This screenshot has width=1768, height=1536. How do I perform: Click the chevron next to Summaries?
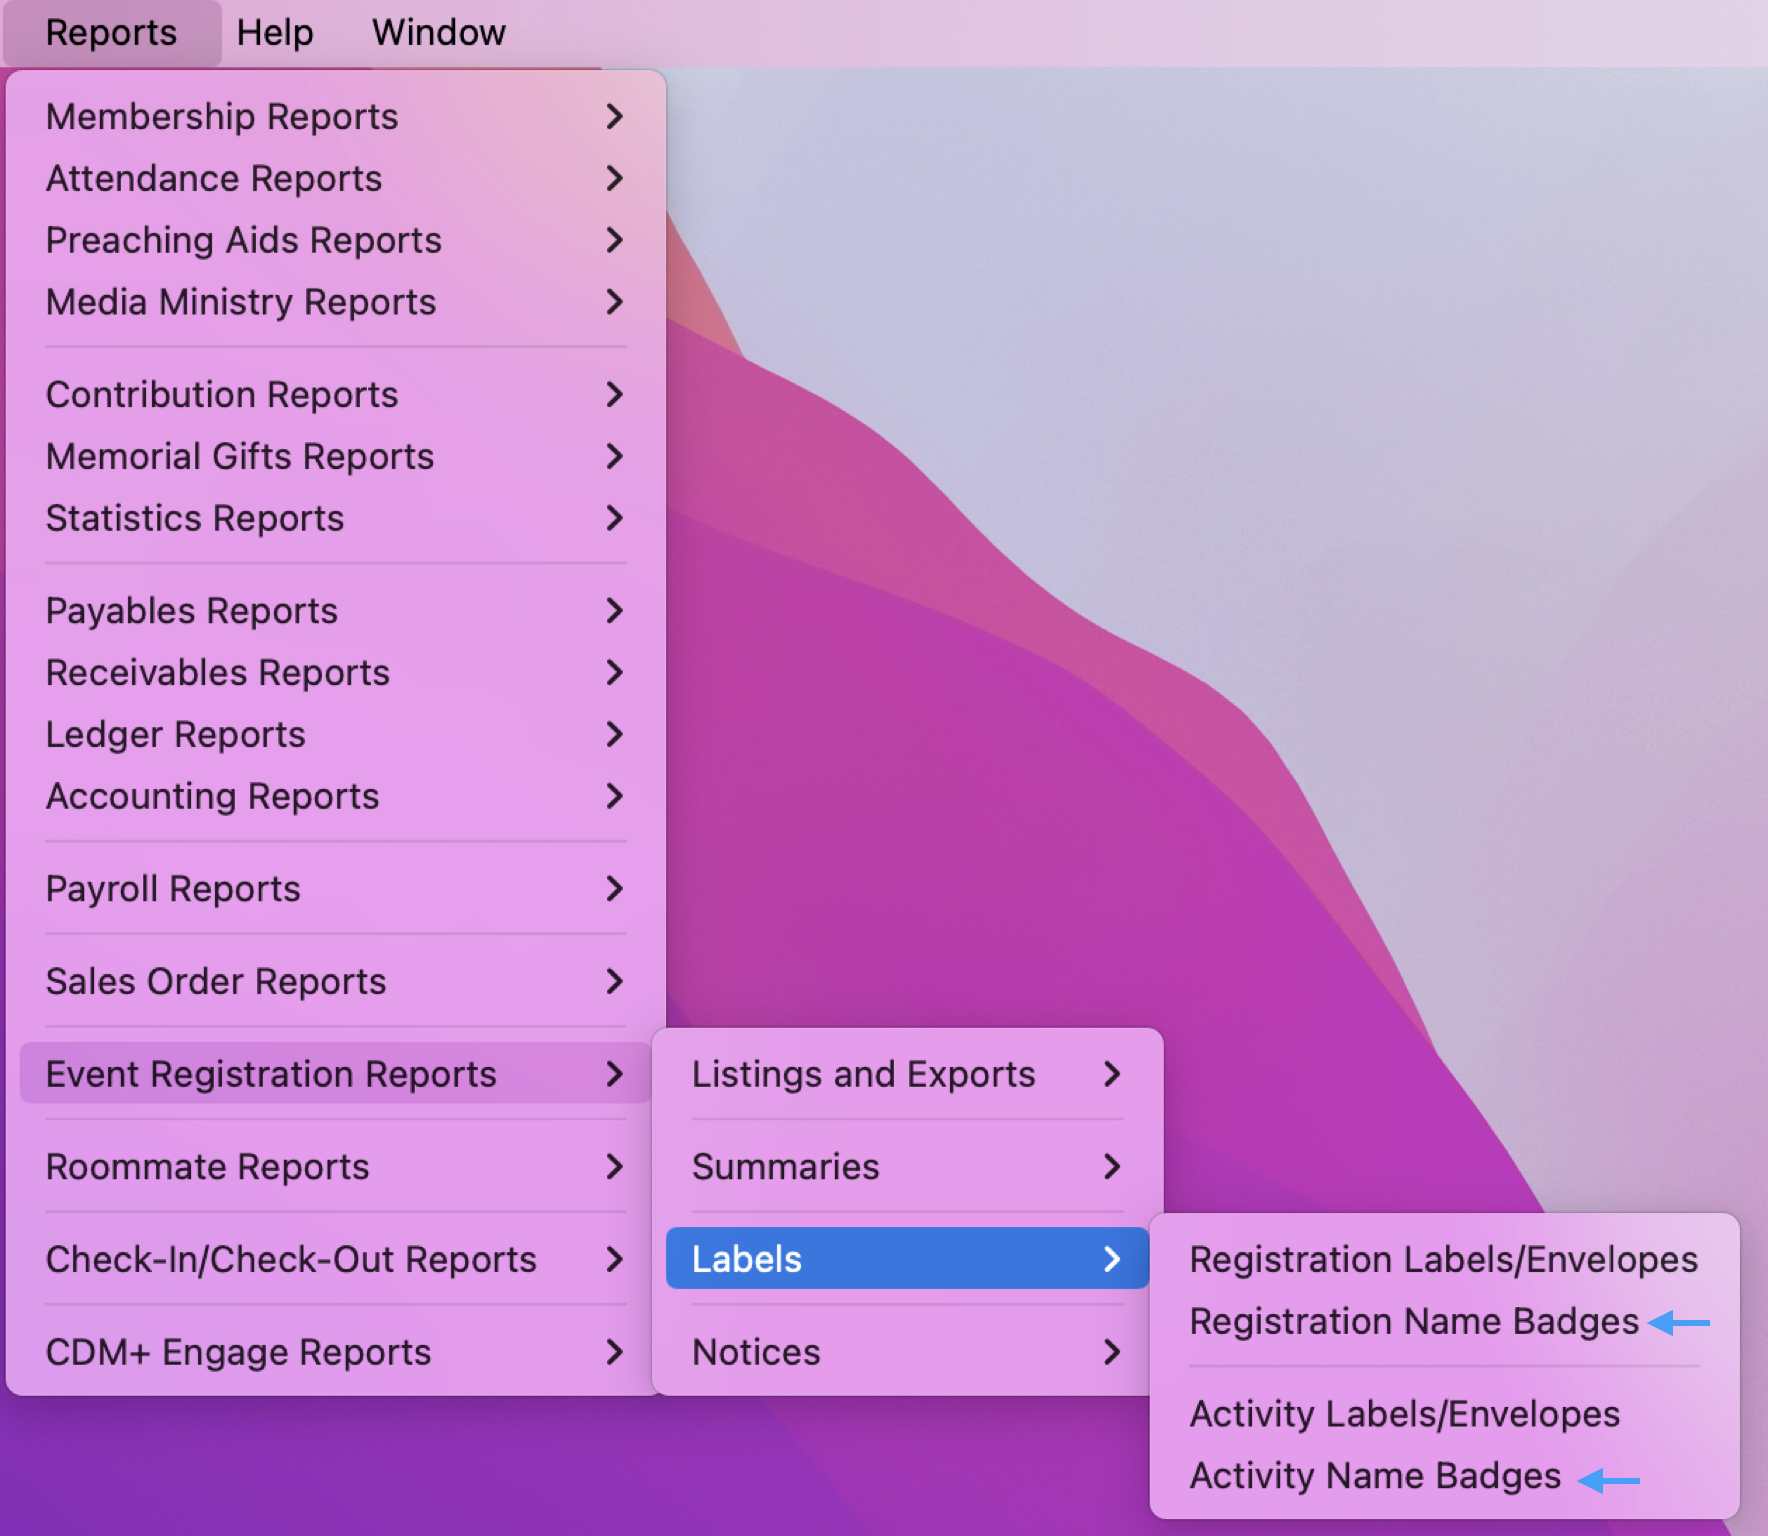coord(1111,1167)
